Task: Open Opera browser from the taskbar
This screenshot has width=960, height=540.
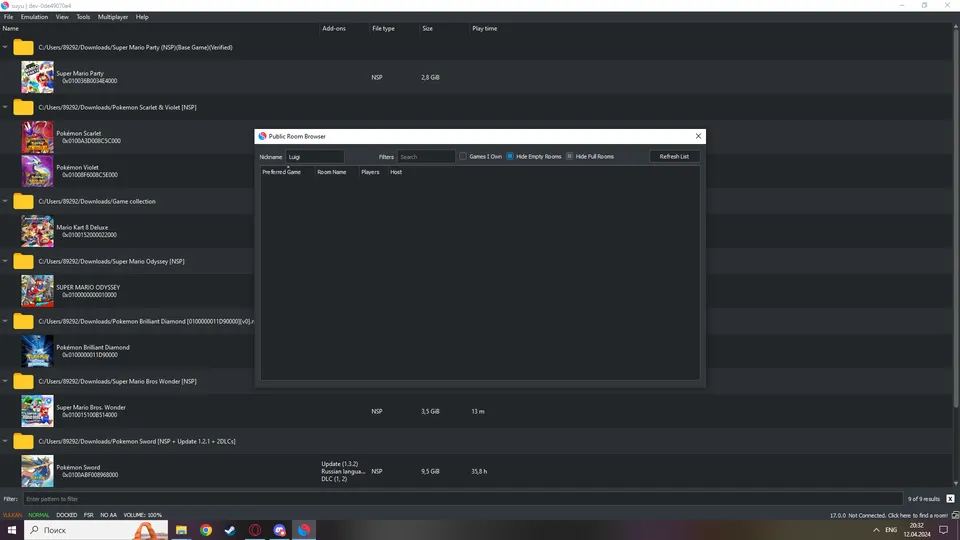Action: coord(255,530)
